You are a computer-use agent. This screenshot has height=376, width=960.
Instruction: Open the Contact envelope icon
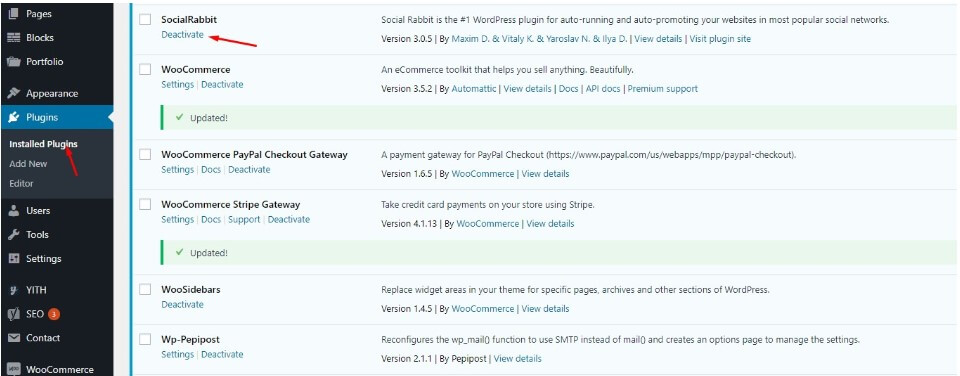[13, 338]
